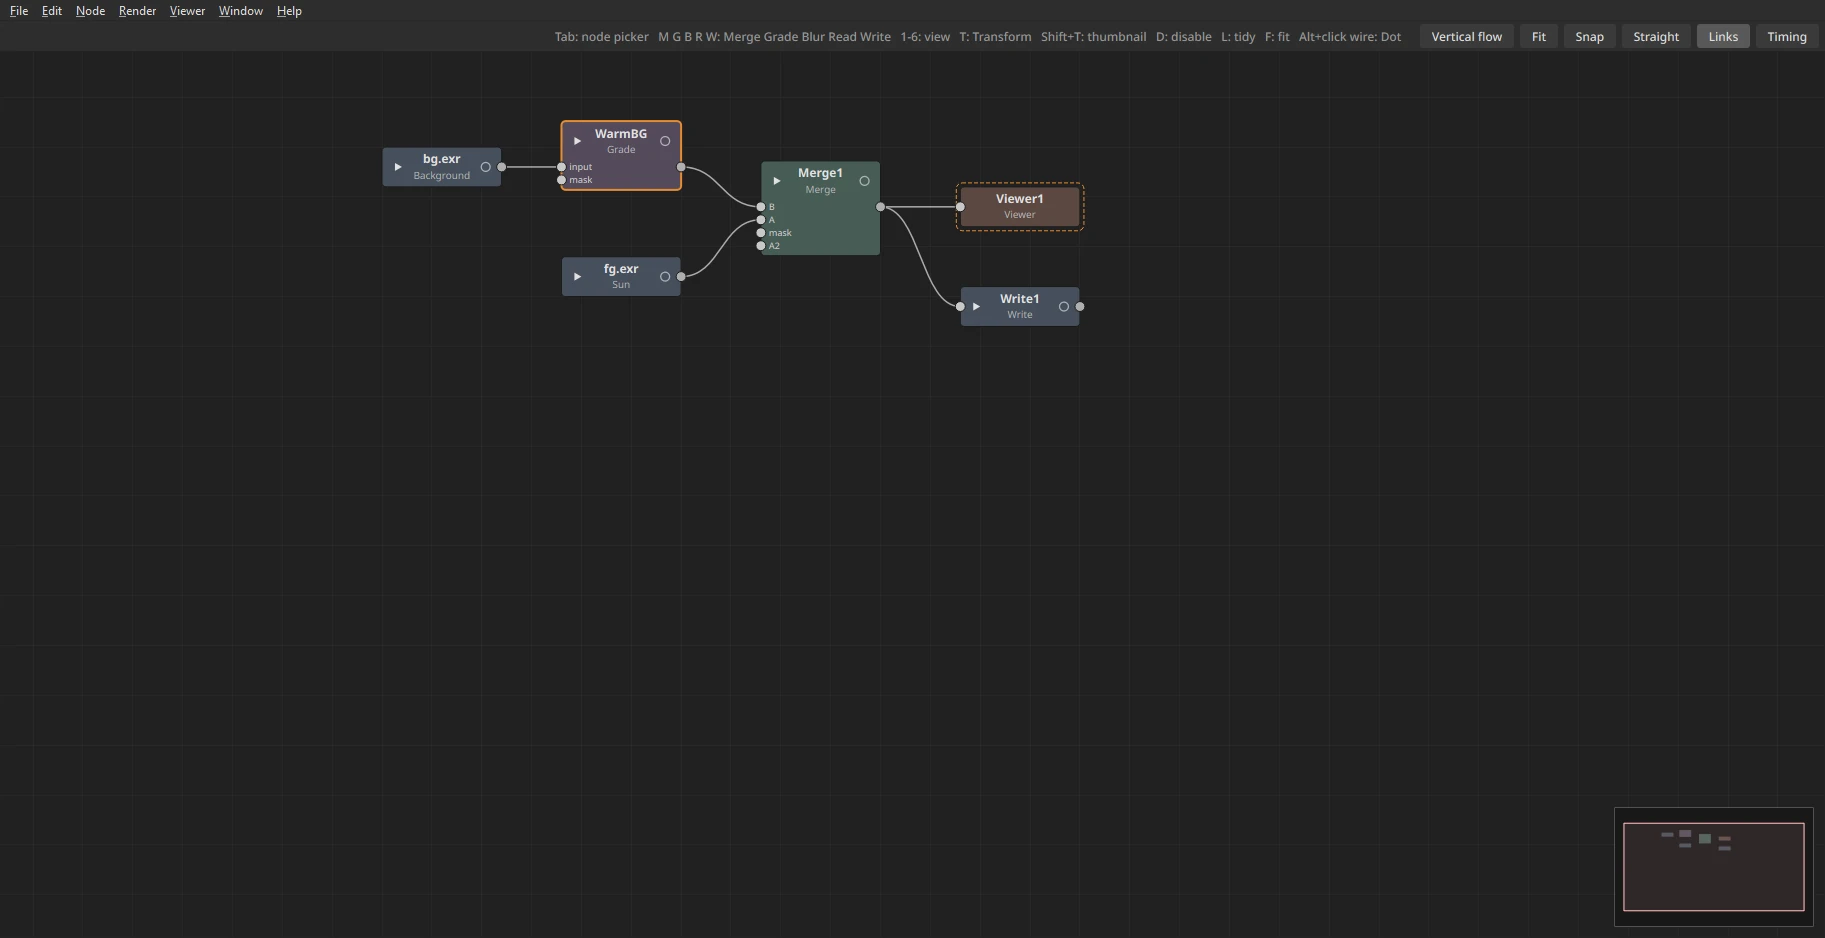Click the WarmBG input port

click(x=561, y=167)
